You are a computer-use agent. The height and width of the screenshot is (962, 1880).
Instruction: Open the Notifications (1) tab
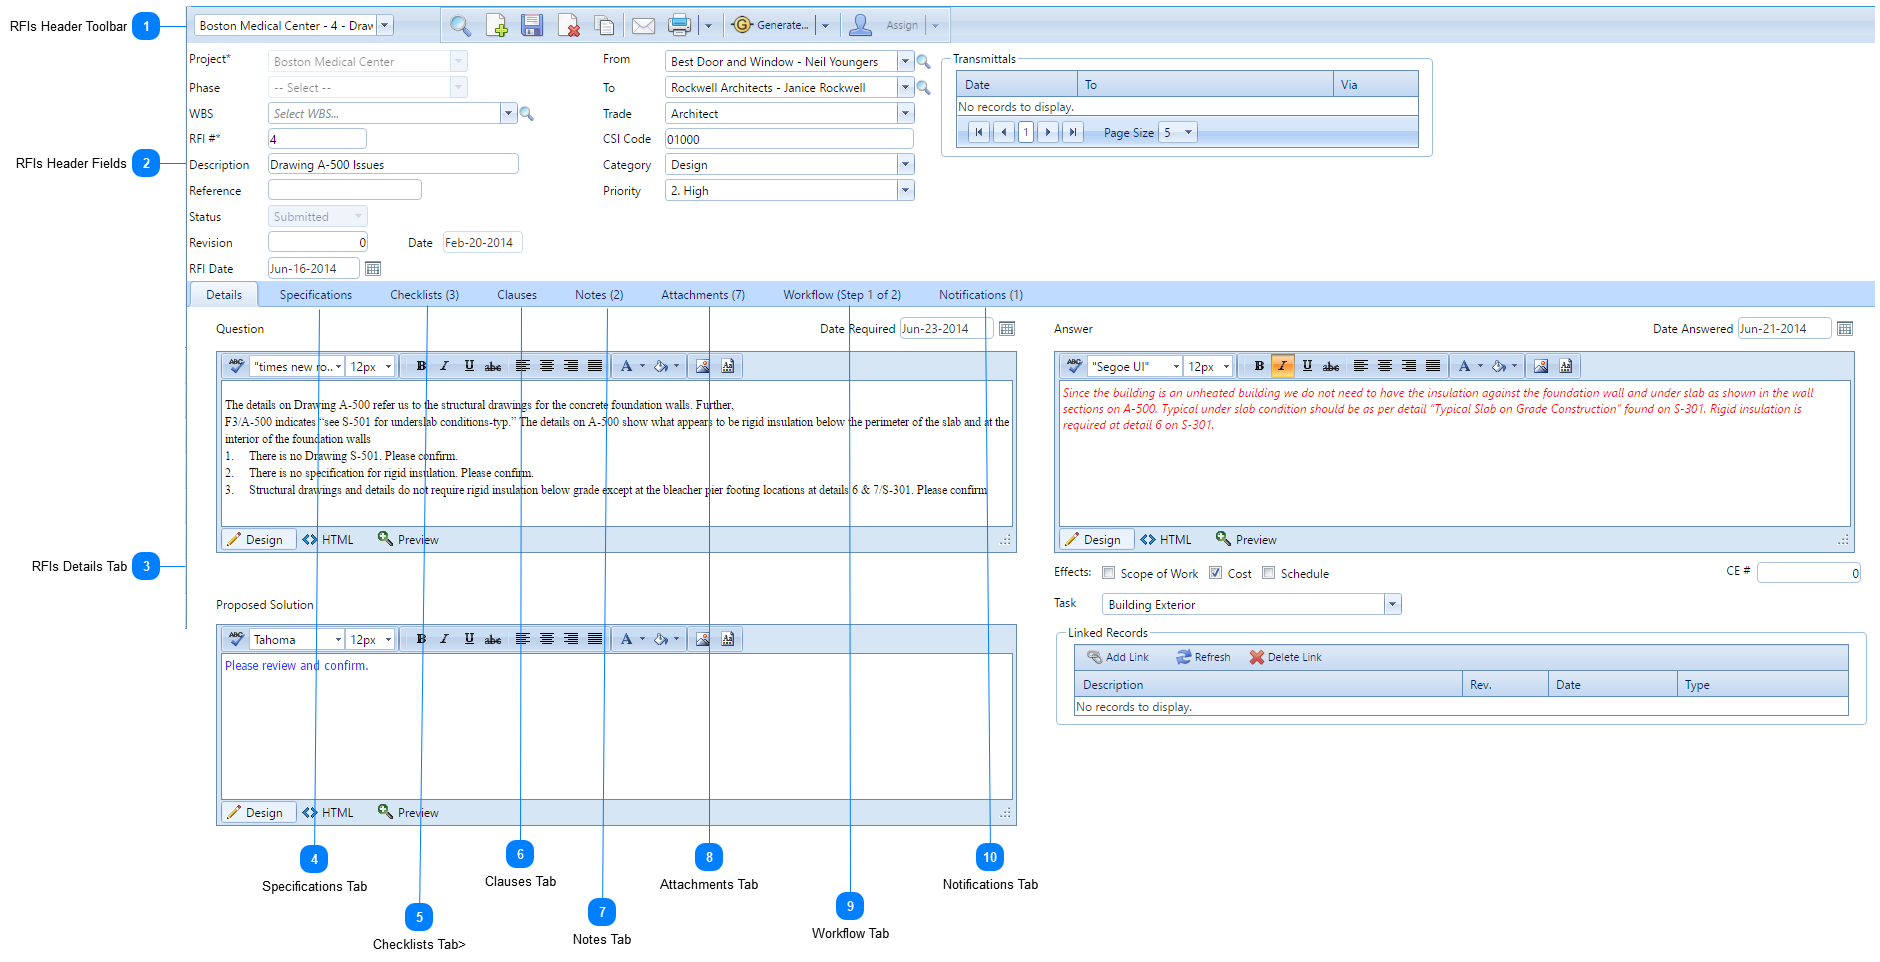tap(981, 295)
